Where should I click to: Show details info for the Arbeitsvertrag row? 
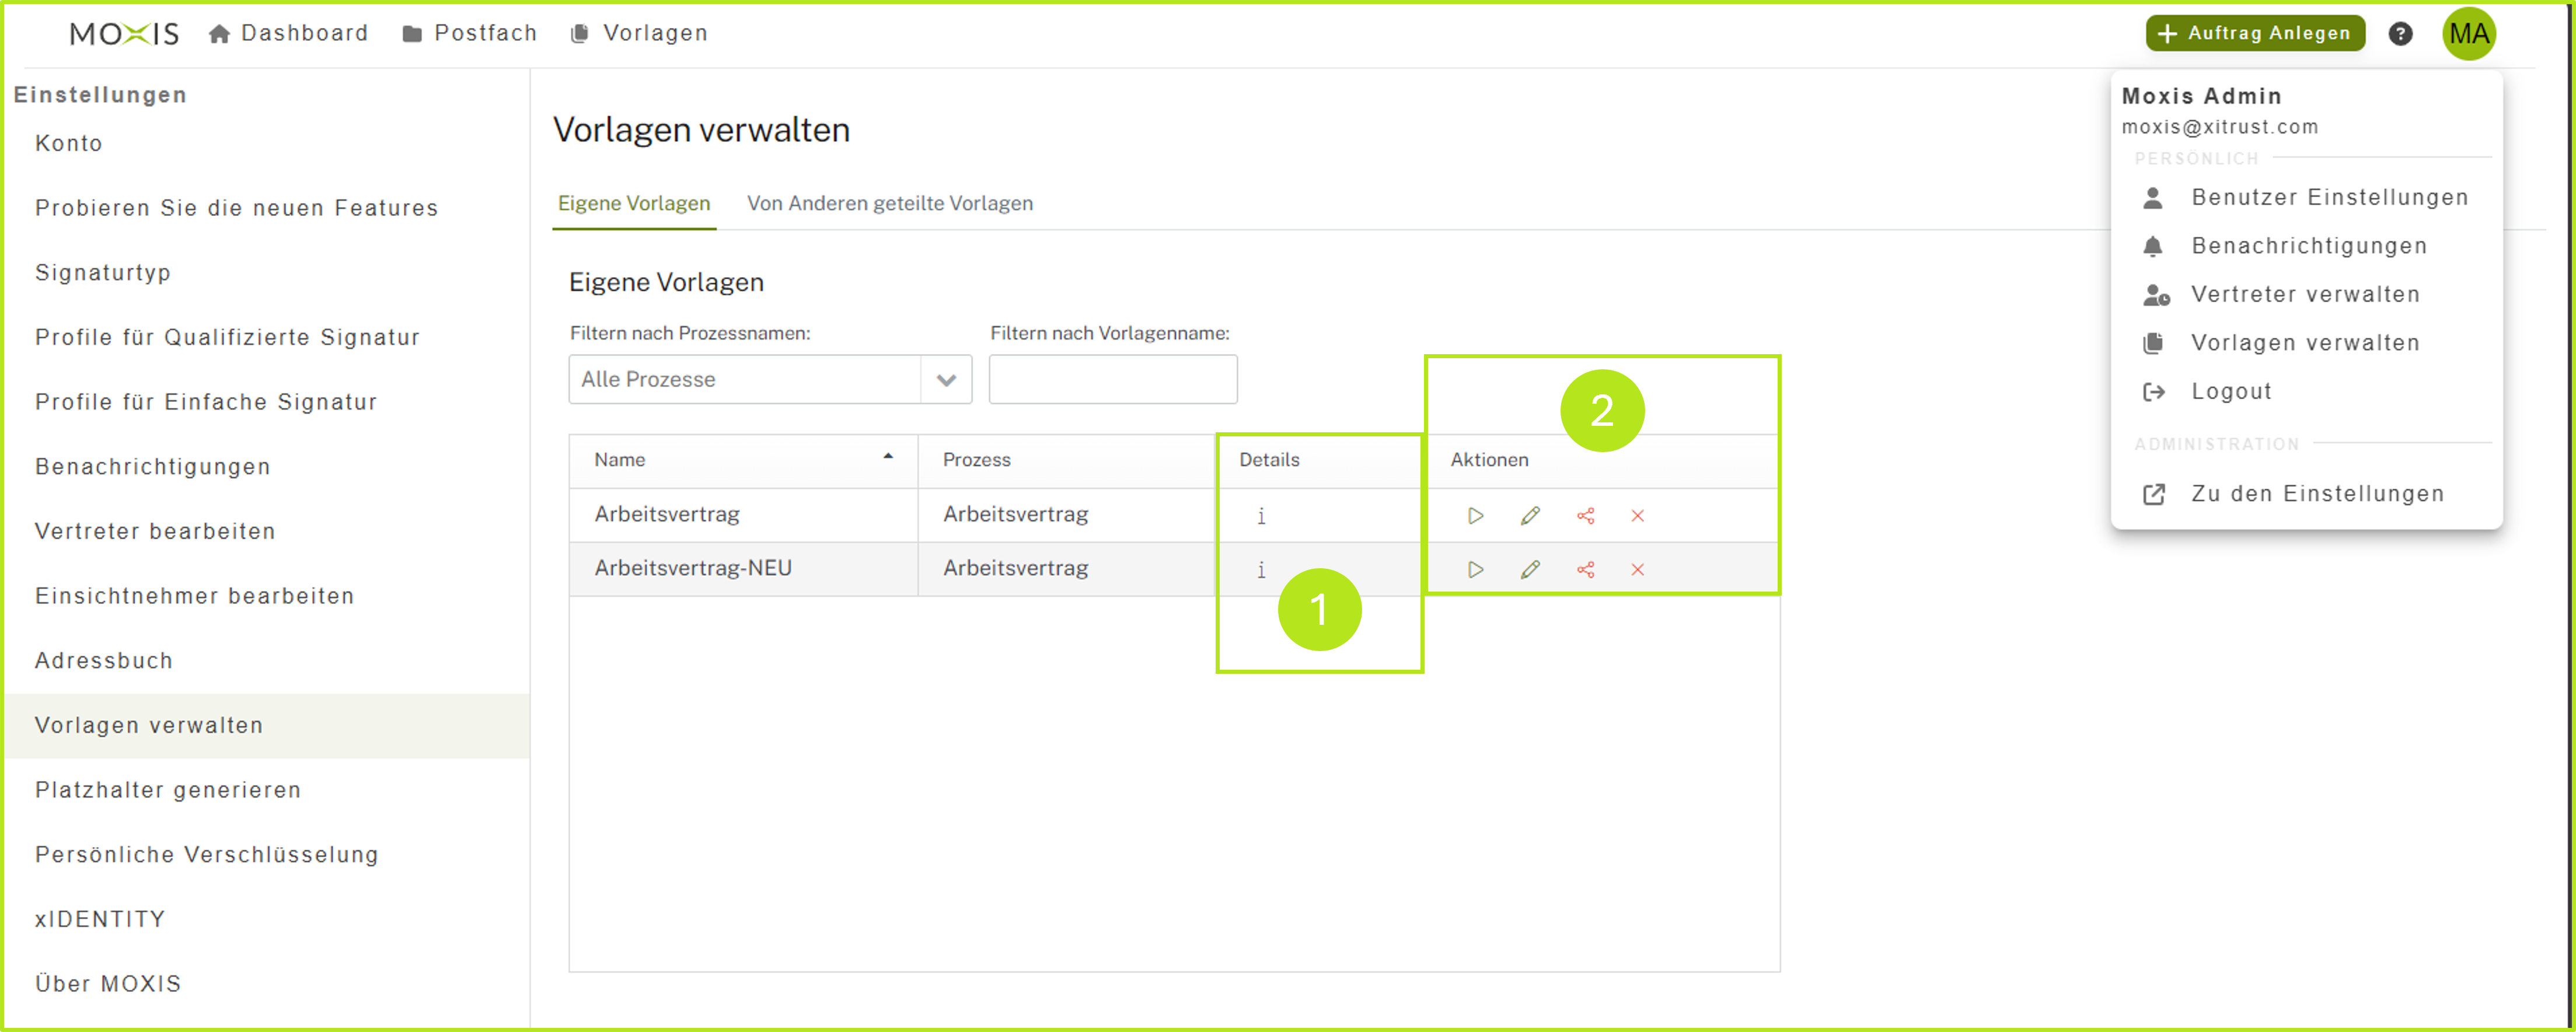1261,516
